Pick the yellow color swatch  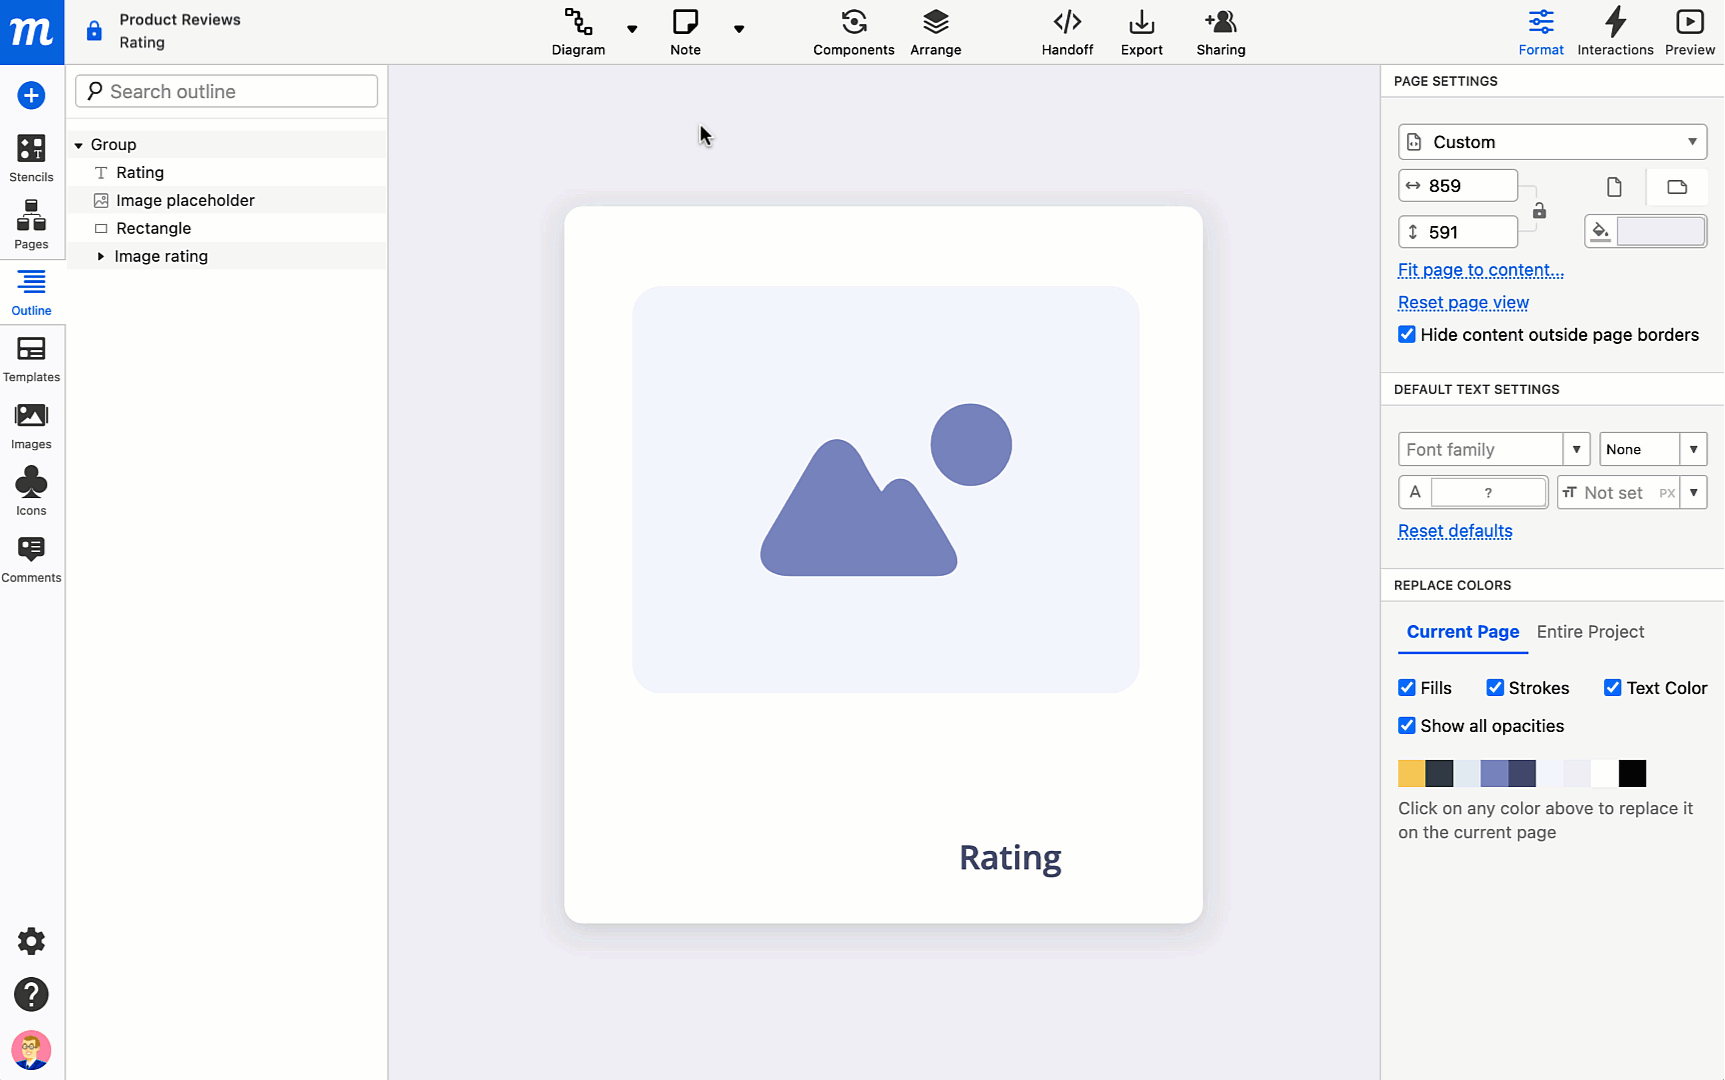(x=1411, y=773)
